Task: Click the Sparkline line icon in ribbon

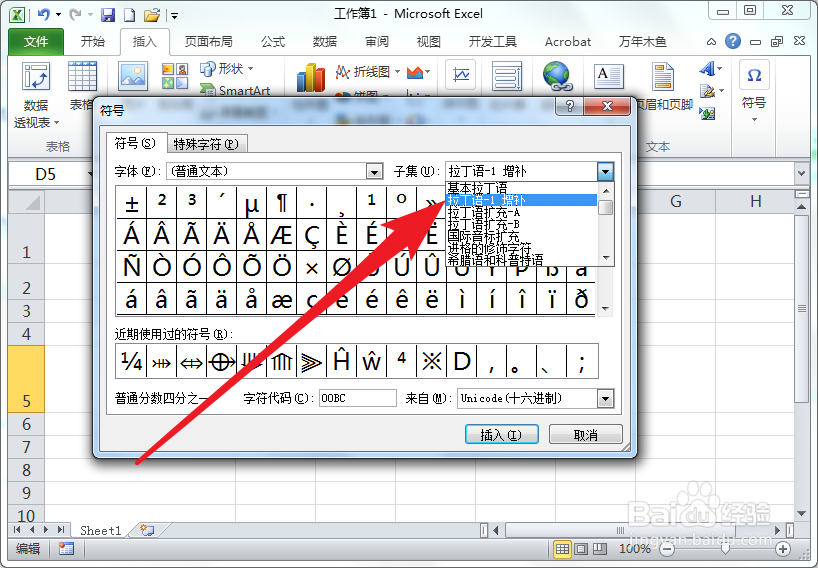Action: 461,76
